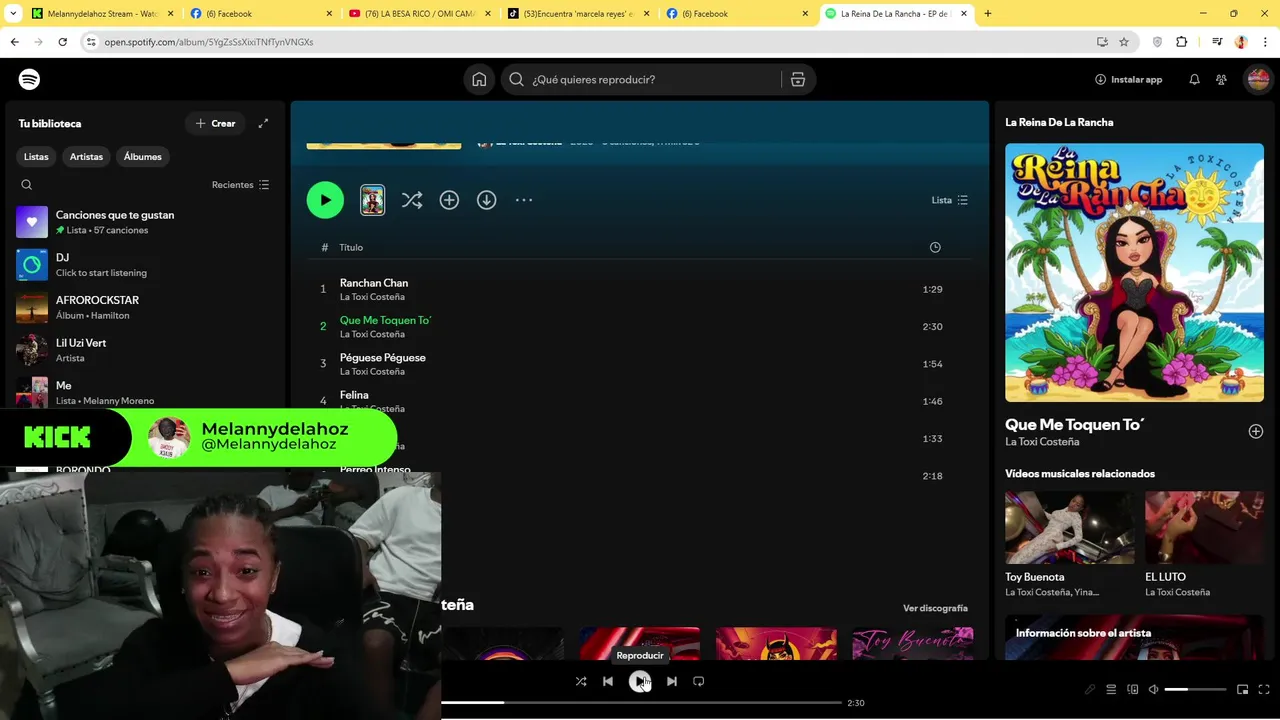Filter library by Álbumes
Image resolution: width=1280 pixels, height=720 pixels.
click(142, 157)
